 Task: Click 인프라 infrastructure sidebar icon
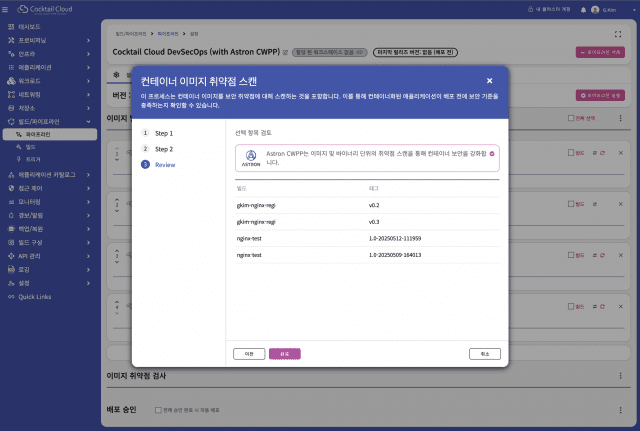tap(11, 53)
